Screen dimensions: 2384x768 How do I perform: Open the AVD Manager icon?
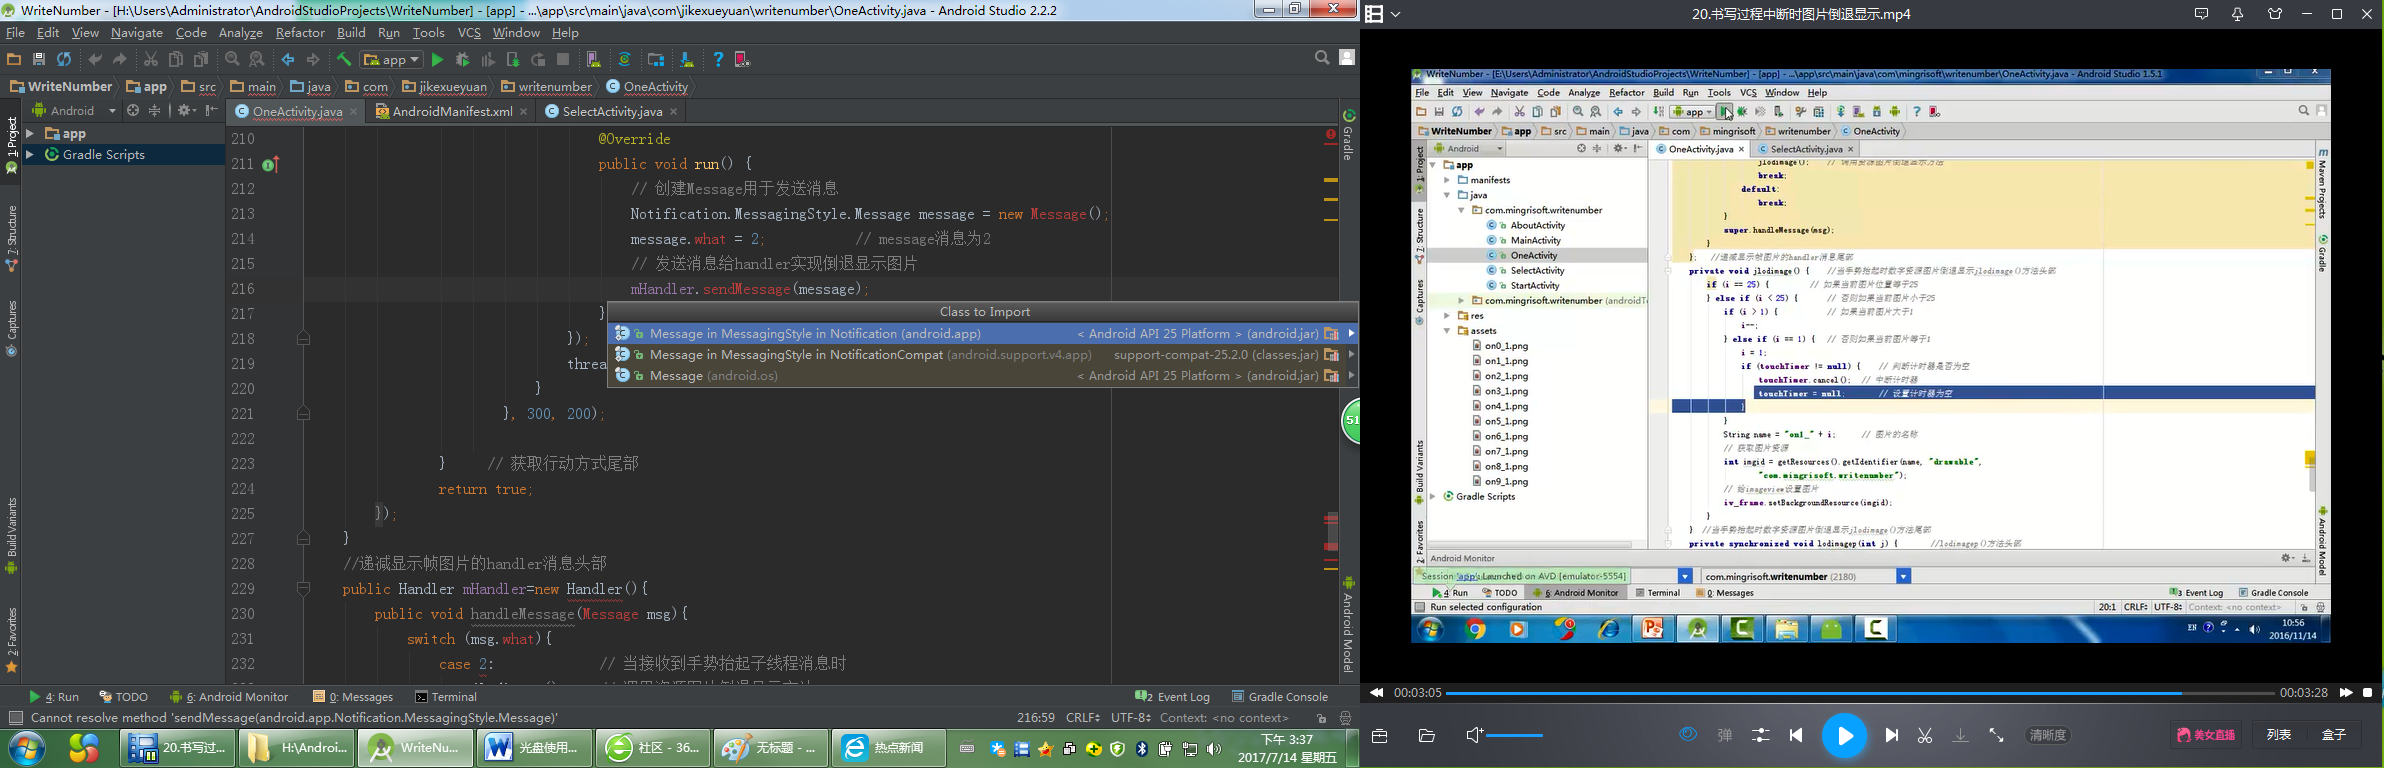[594, 60]
